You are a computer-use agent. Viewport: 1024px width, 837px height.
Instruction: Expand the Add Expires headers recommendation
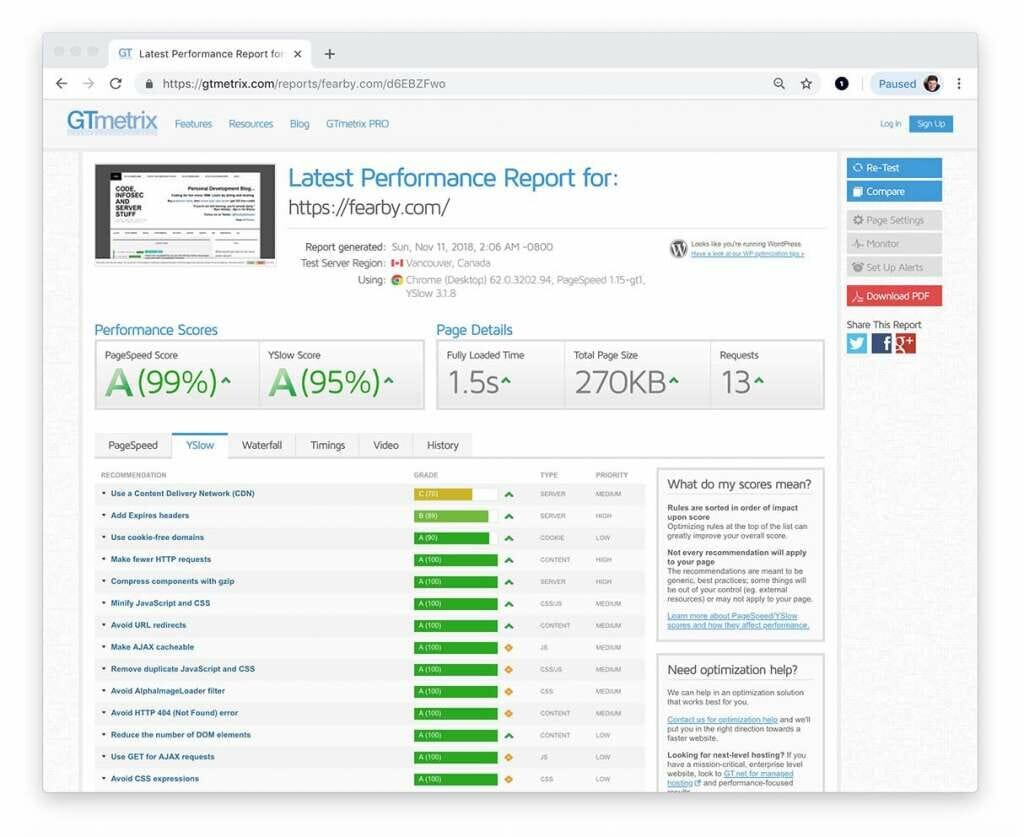149,516
